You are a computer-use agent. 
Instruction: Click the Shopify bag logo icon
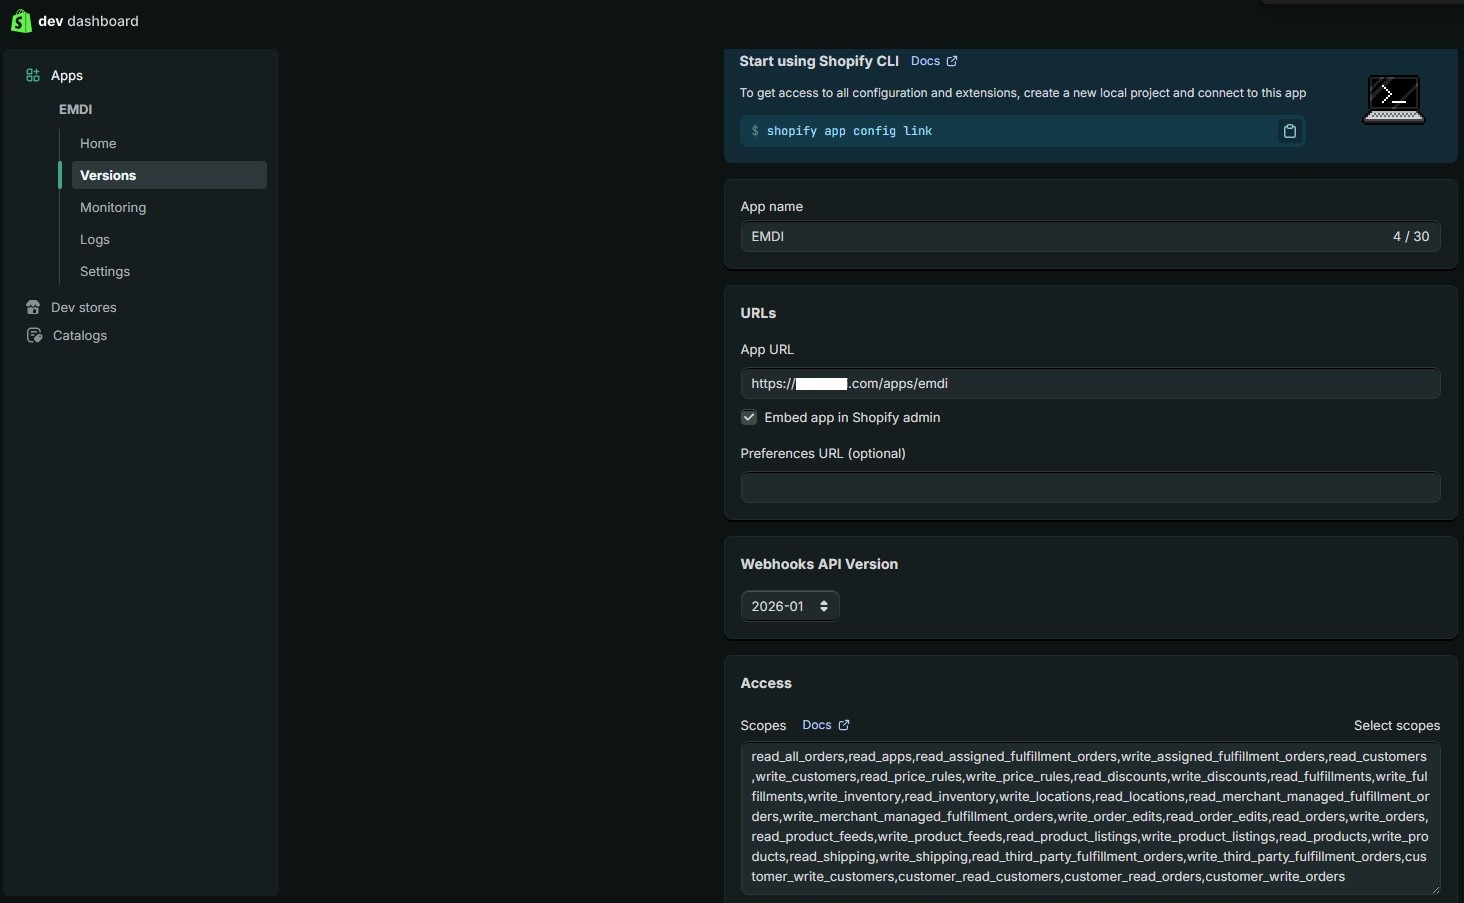(x=20, y=21)
